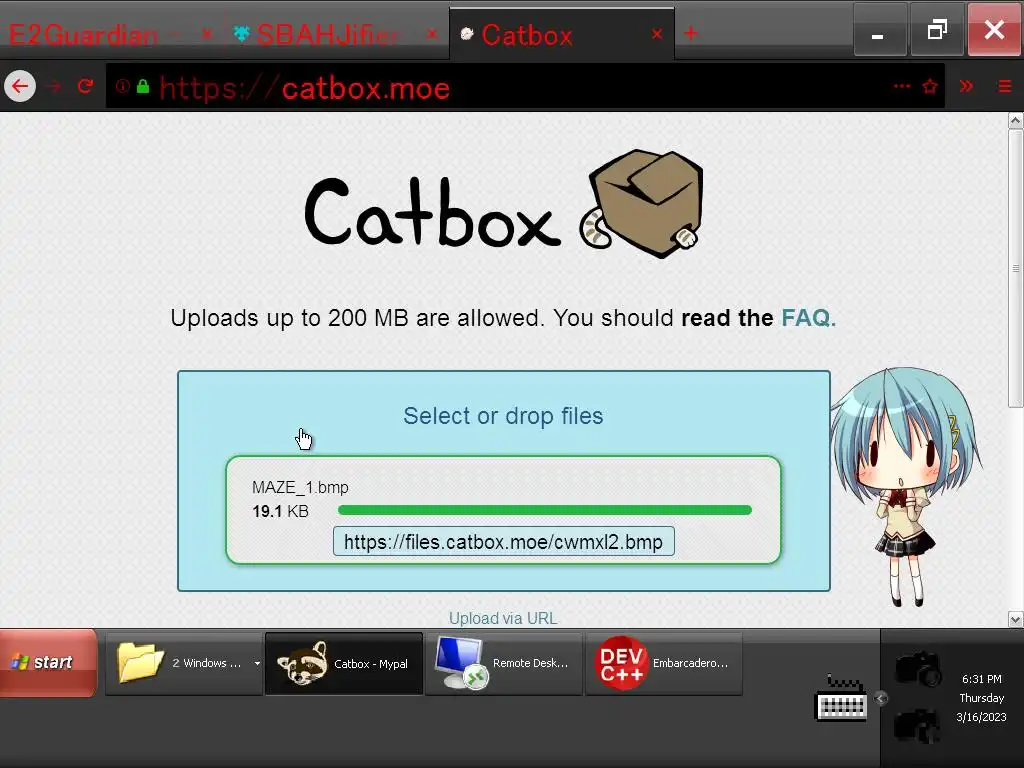The image size is (1024, 768).
Task: Close the Catbox tab
Action: (x=657, y=34)
